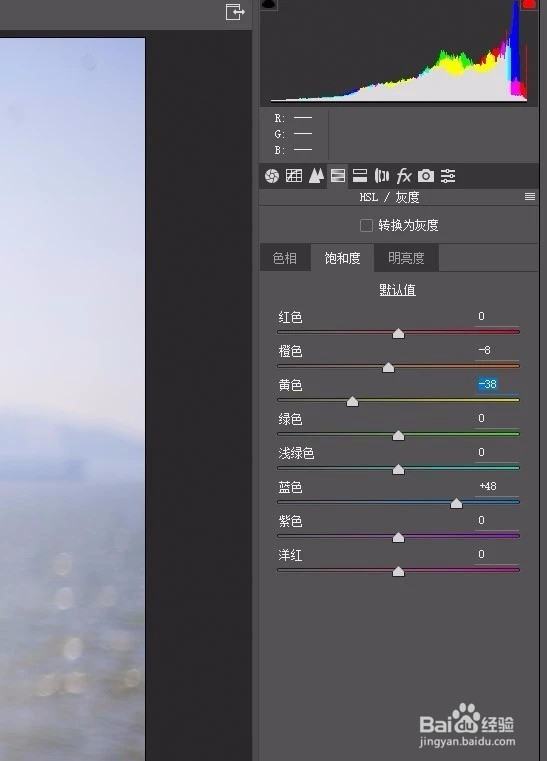This screenshot has height=761, width=547.
Task: Open the Basic panel aperture icon
Action: 272,176
